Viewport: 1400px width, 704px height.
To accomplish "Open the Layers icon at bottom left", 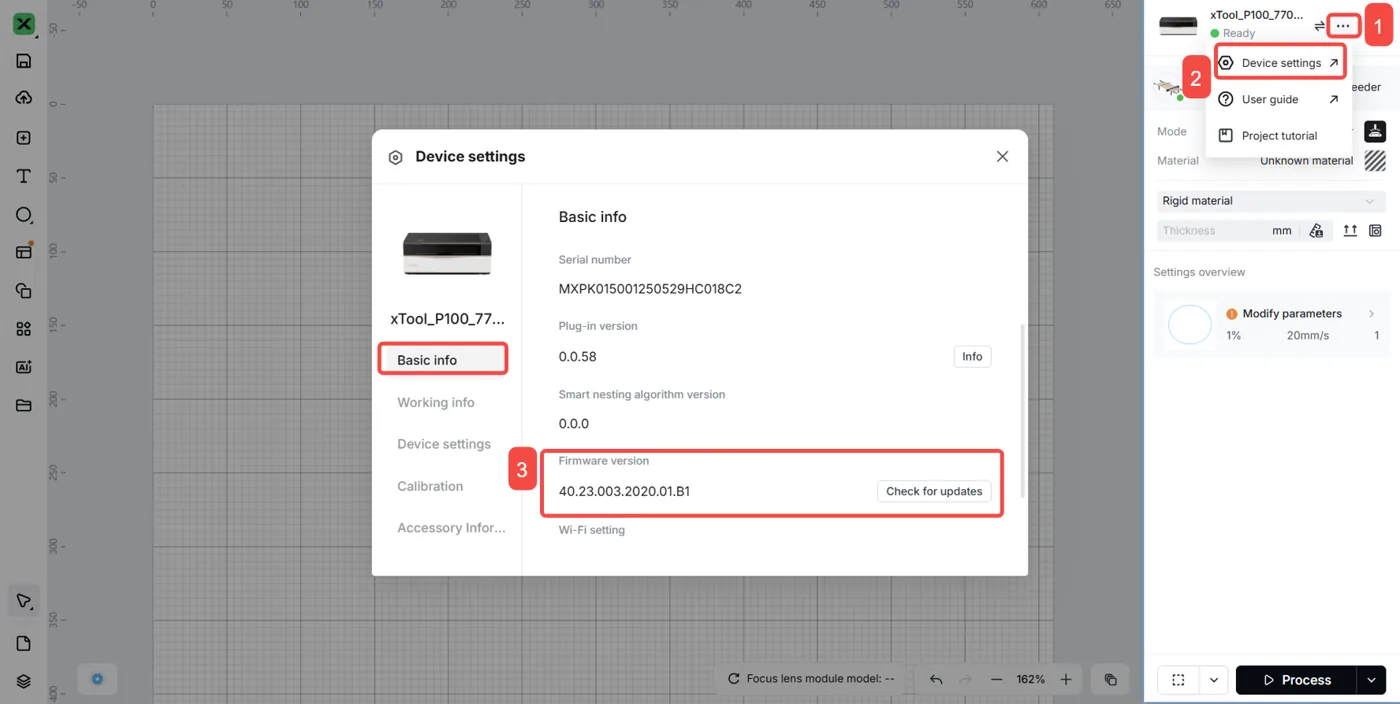I will pos(24,681).
